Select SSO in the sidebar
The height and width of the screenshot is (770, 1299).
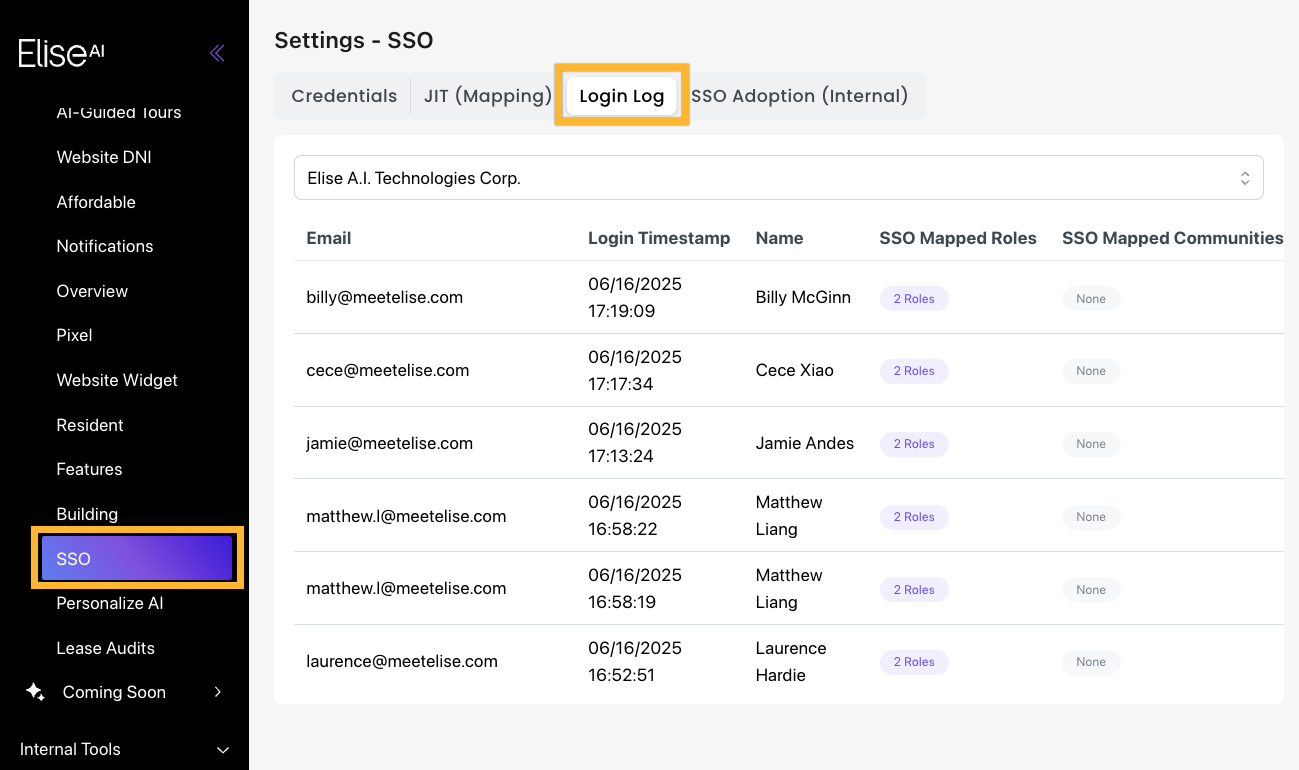coord(137,559)
